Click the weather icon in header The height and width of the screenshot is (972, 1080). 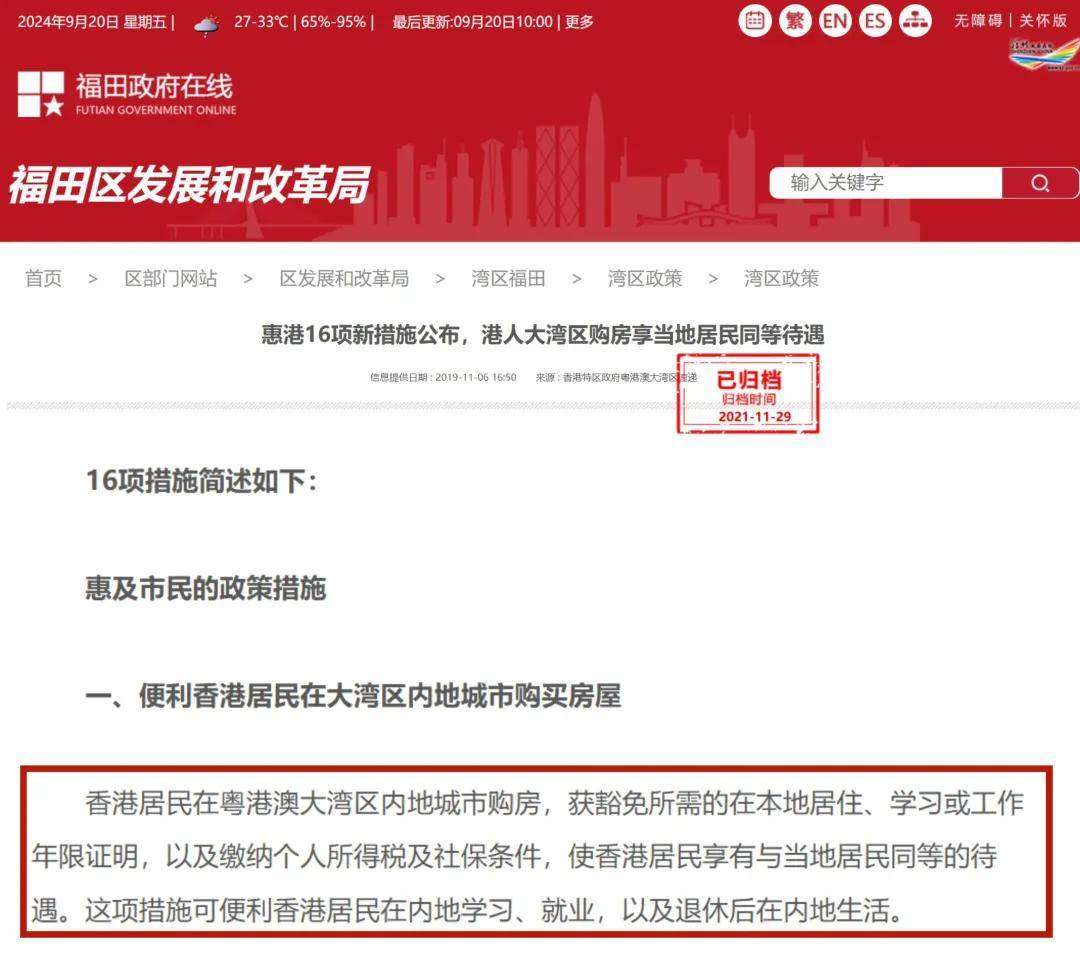206,25
